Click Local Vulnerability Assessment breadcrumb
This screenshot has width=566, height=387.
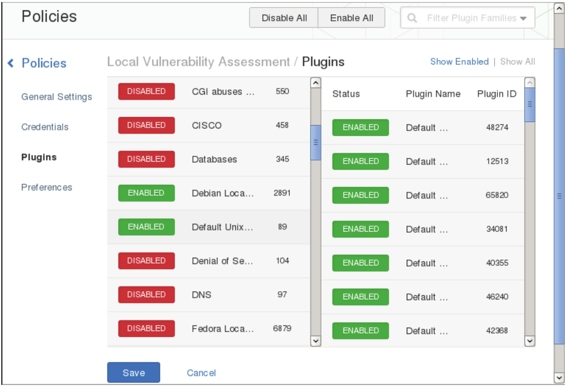198,62
